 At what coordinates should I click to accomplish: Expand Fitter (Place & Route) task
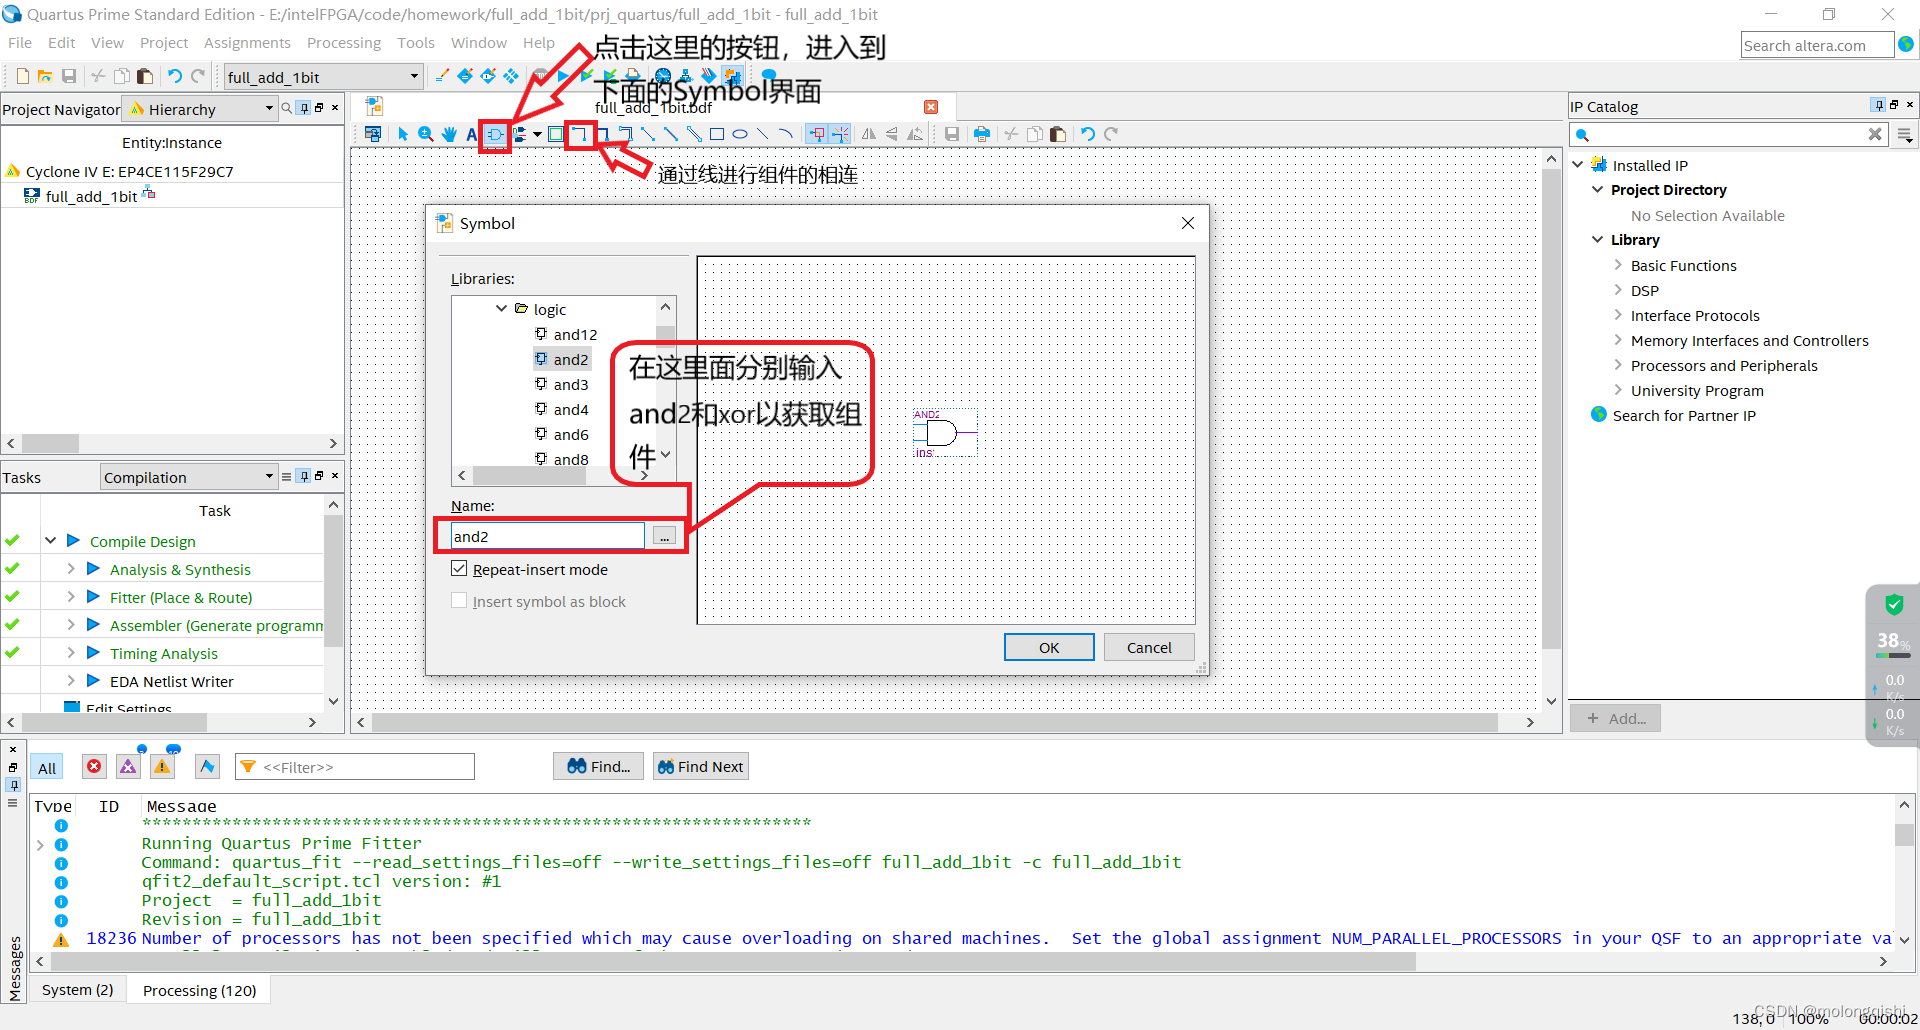[x=71, y=597]
